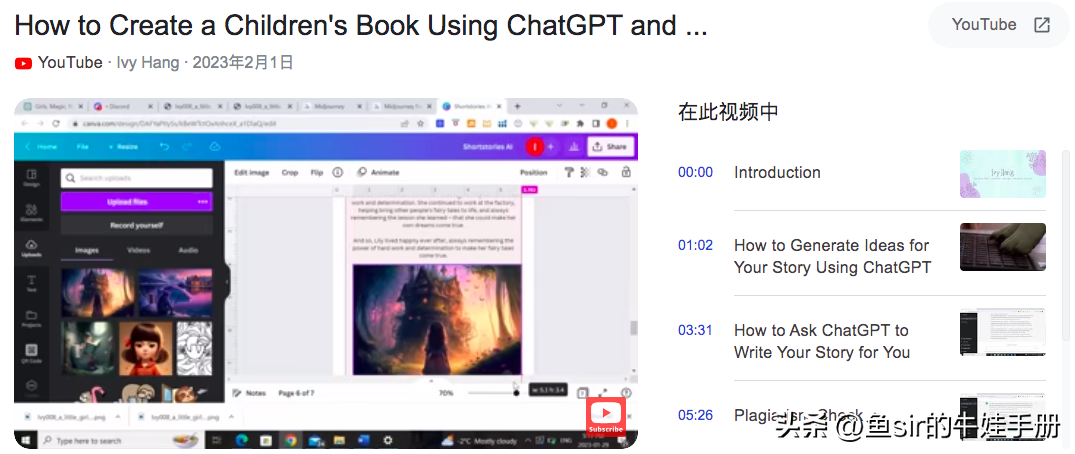1075x454 pixels.
Task: Open the Uploads panel in sidebar
Action: (32, 248)
